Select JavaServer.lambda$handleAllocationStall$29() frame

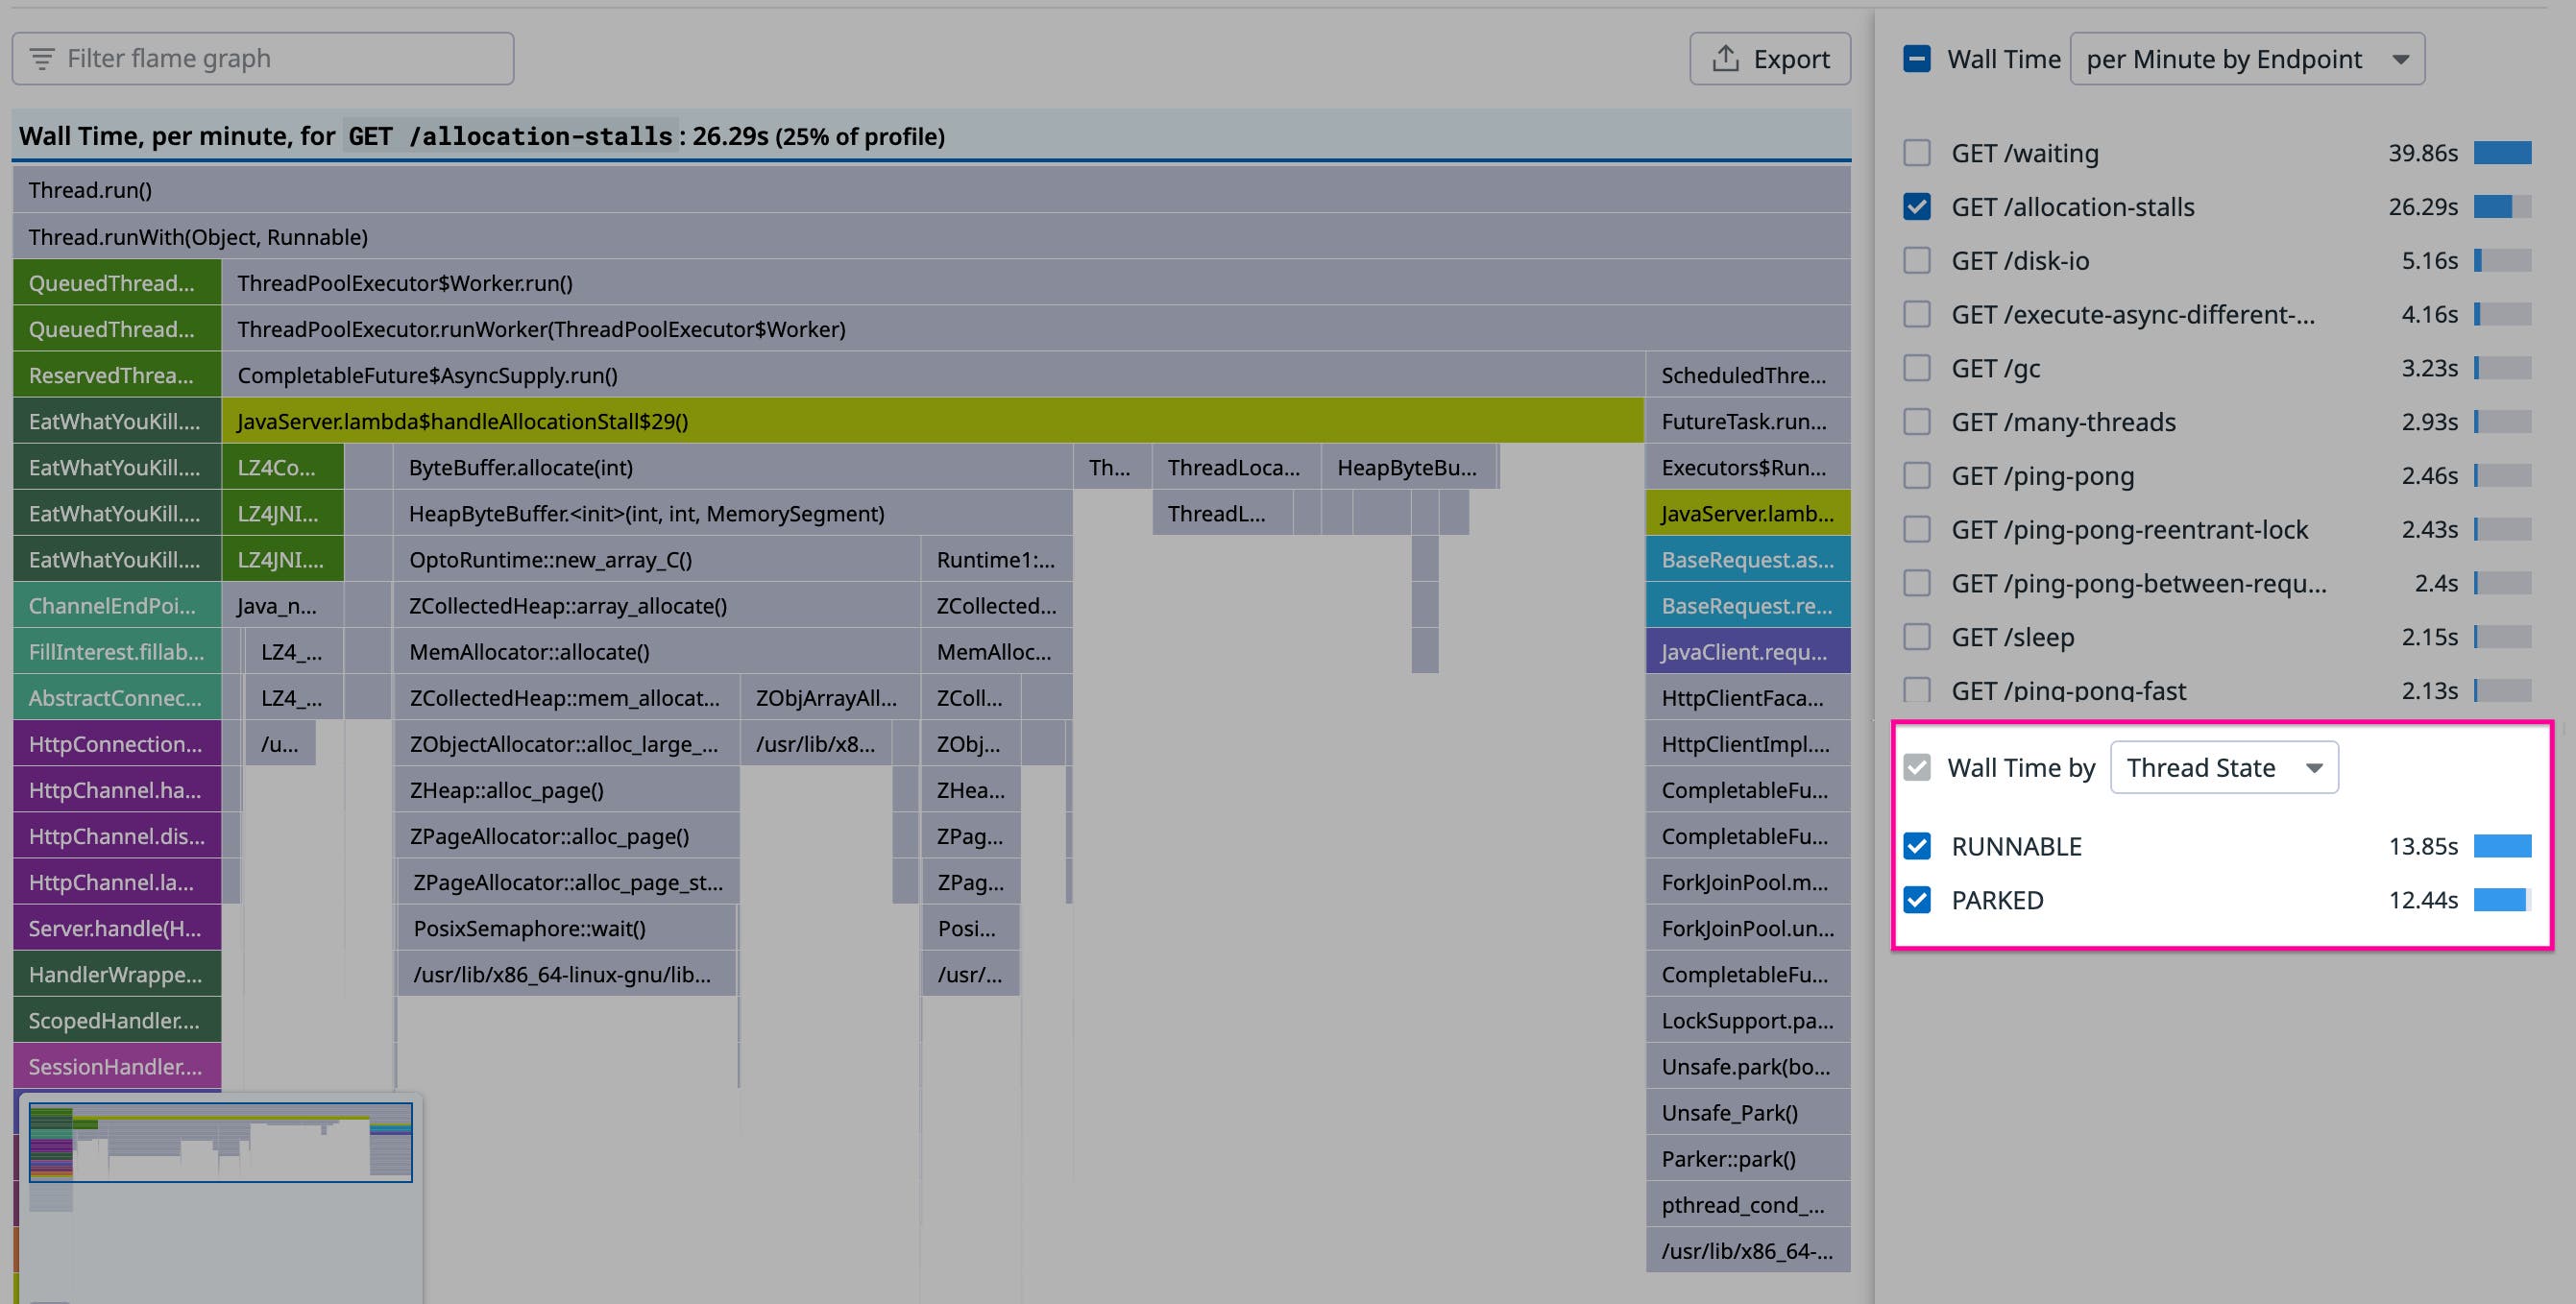(930, 421)
